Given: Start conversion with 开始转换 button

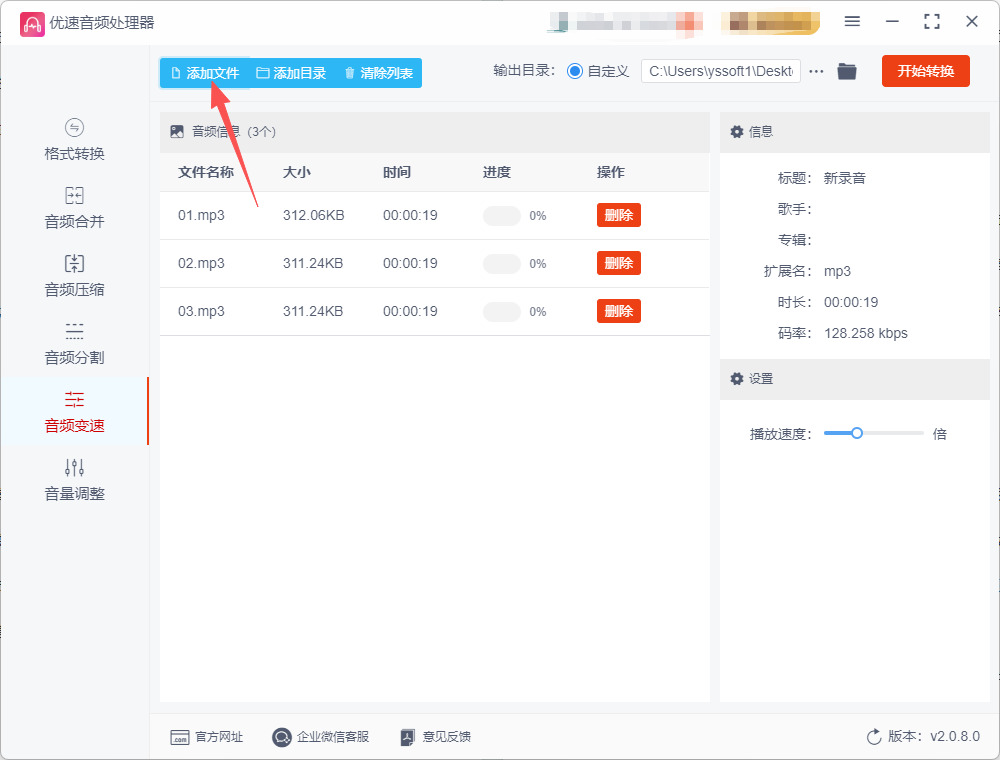Looking at the screenshot, I should (x=925, y=71).
